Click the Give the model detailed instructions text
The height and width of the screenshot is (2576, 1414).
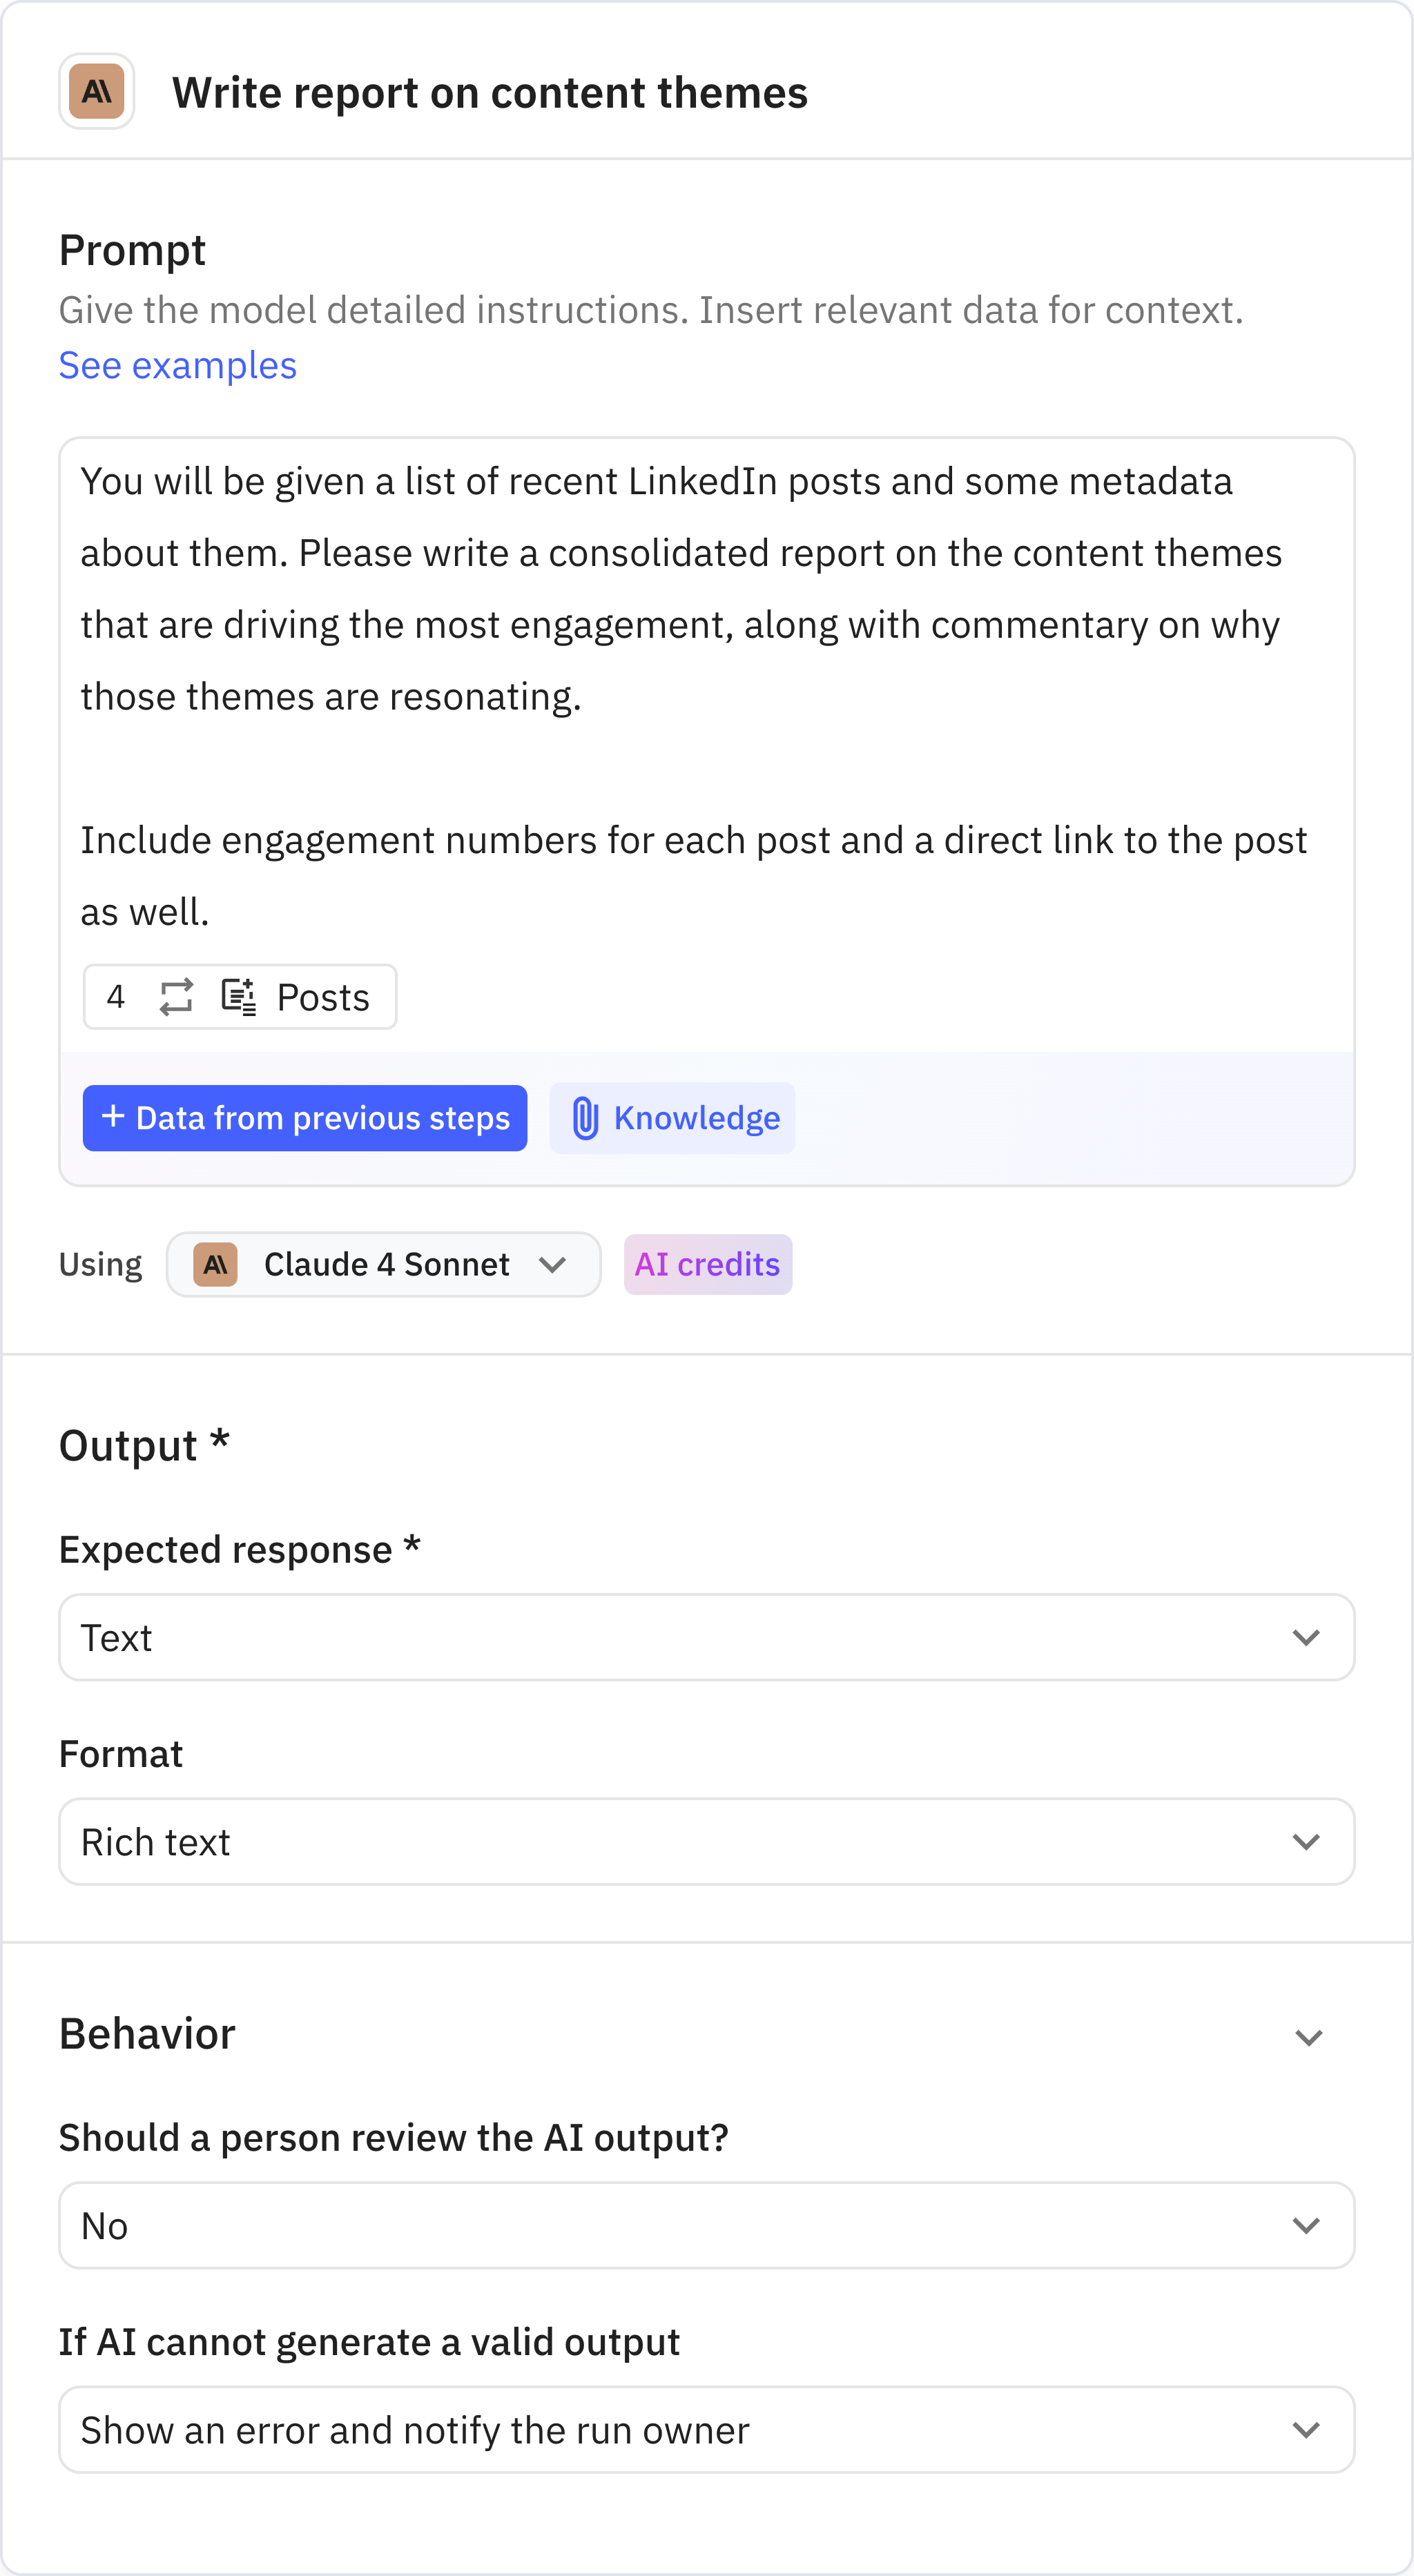coord(651,310)
